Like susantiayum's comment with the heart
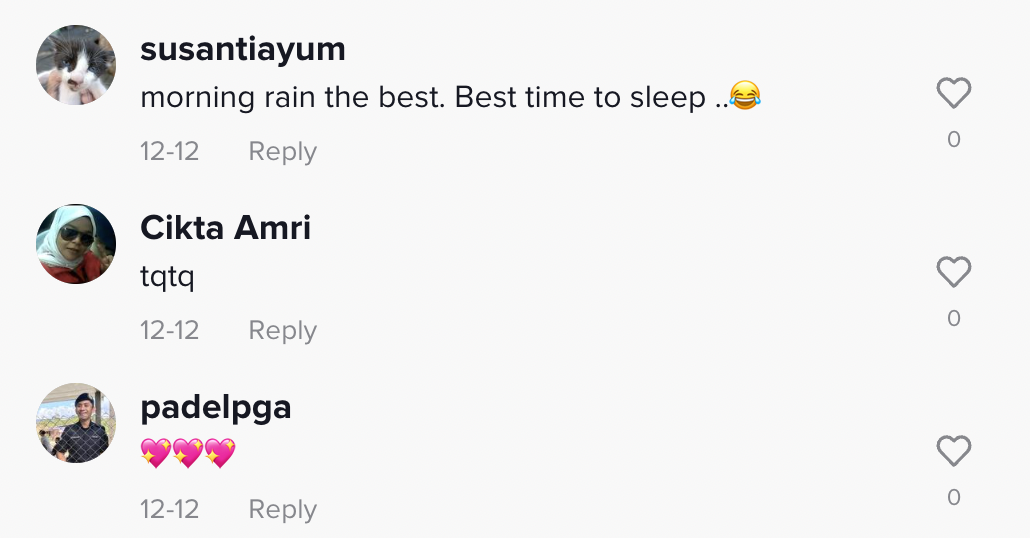1030x538 pixels. tap(953, 94)
